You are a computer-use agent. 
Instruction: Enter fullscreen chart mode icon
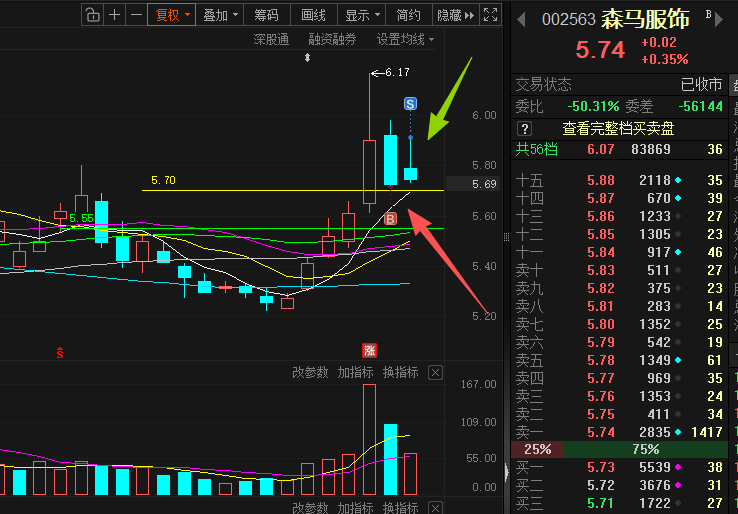coord(490,15)
